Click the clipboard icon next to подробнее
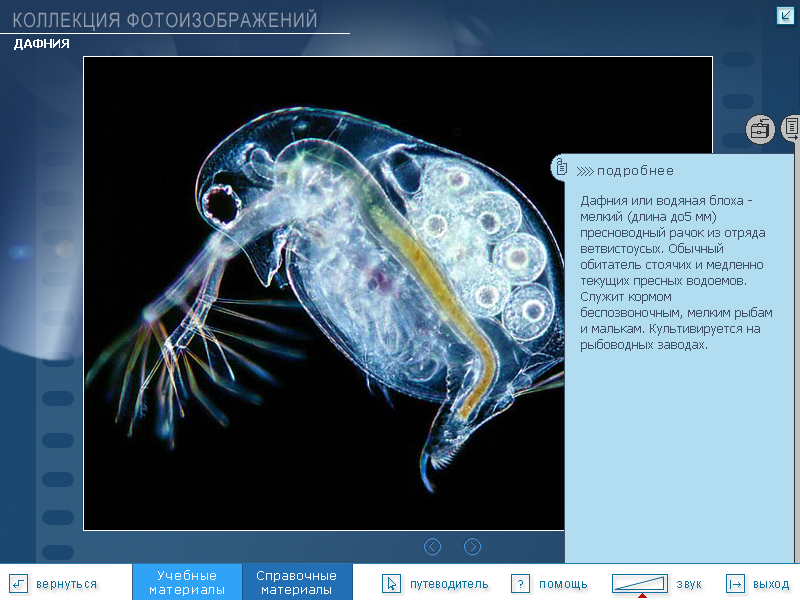 [x=561, y=167]
